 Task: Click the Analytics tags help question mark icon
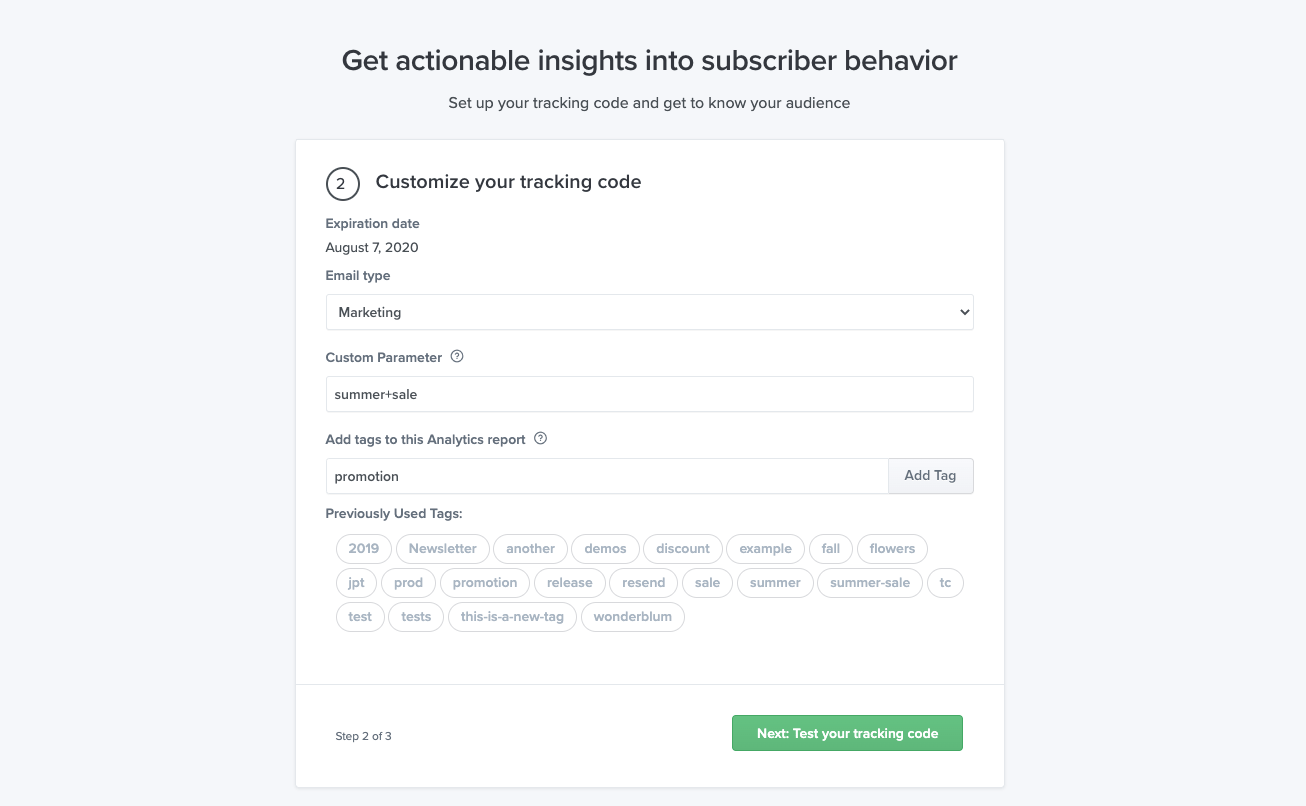coord(540,439)
